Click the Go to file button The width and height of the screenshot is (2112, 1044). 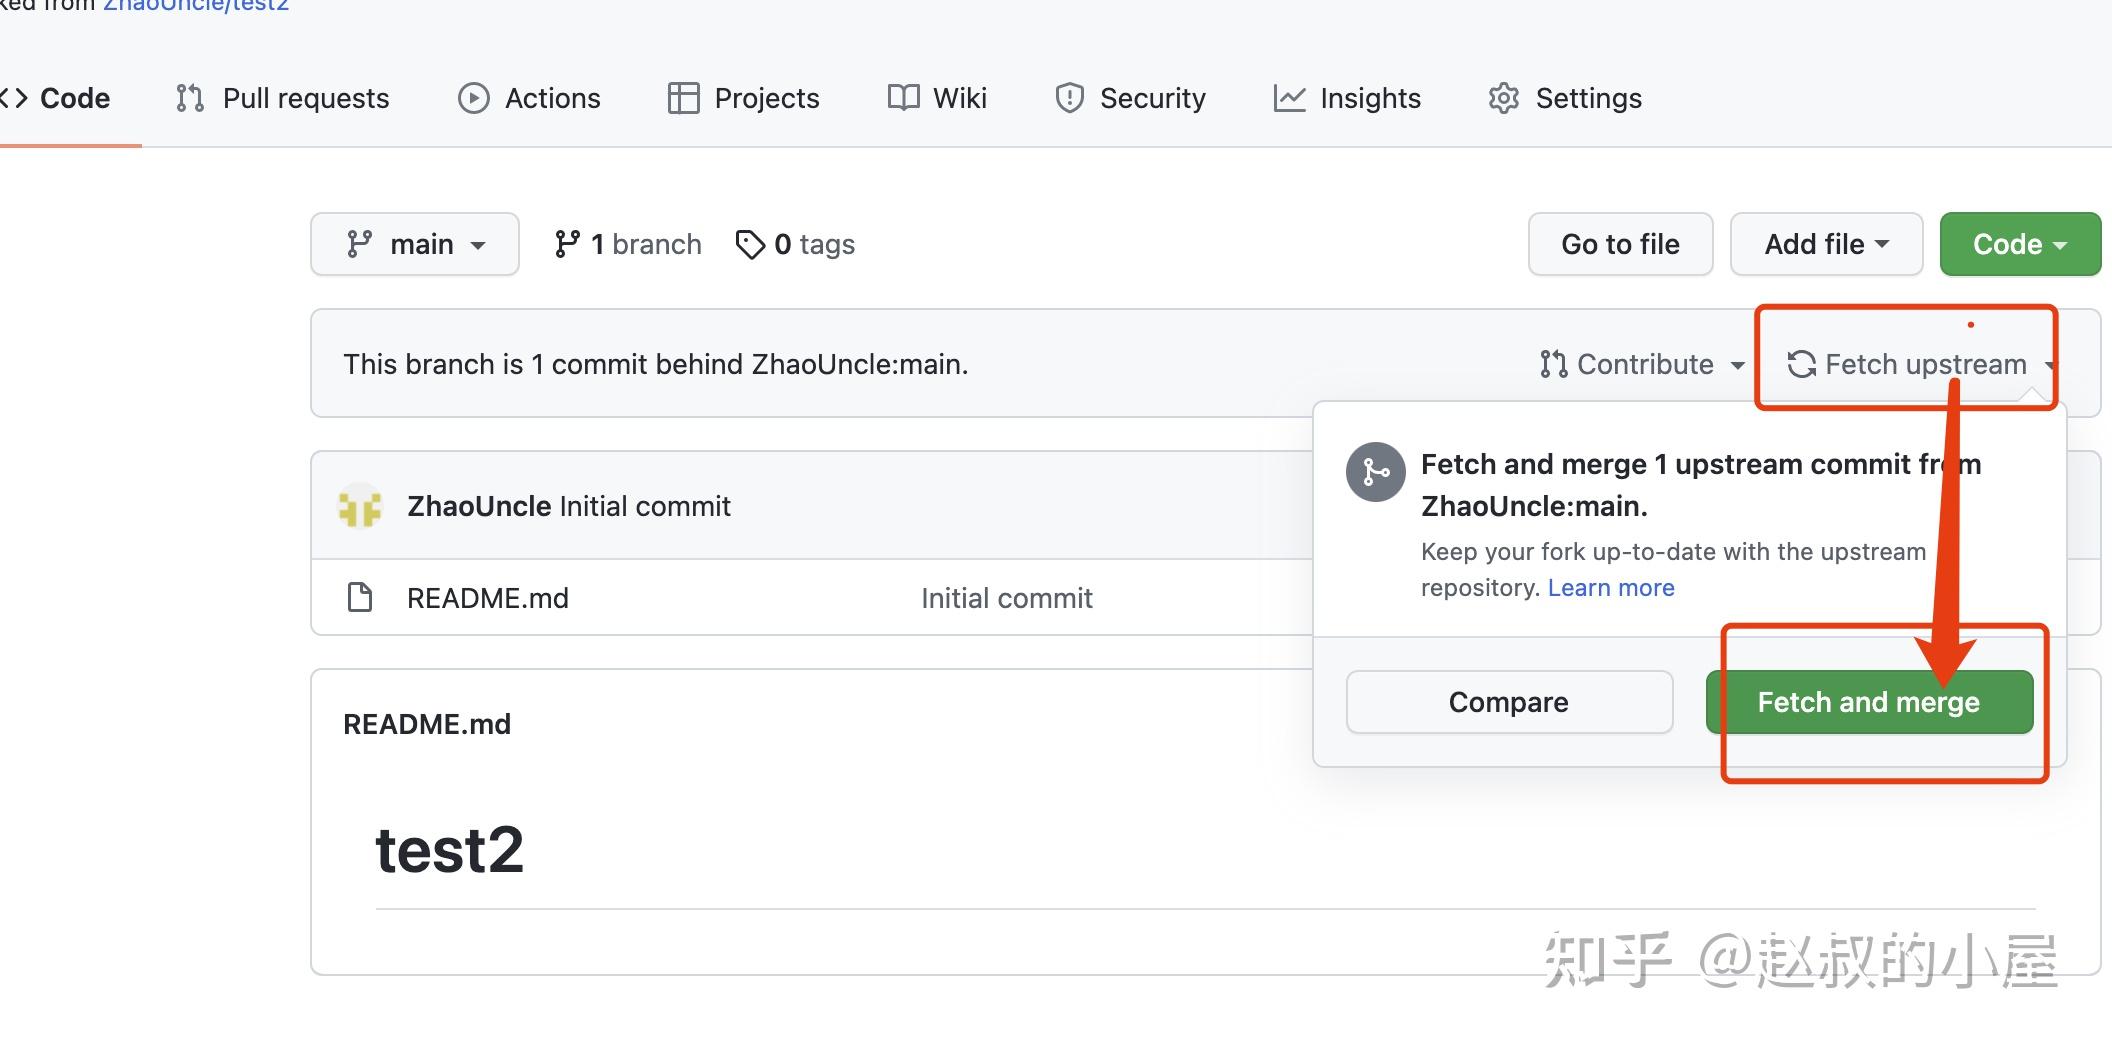(1620, 244)
